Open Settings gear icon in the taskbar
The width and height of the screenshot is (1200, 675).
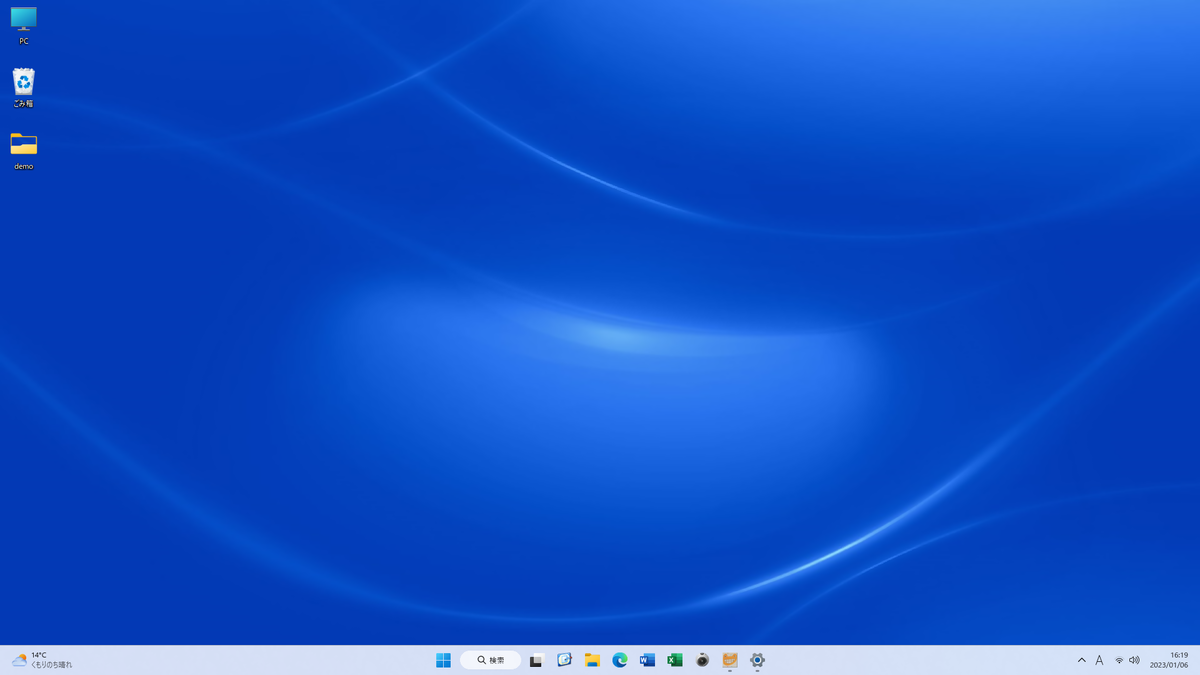pyautogui.click(x=757, y=660)
